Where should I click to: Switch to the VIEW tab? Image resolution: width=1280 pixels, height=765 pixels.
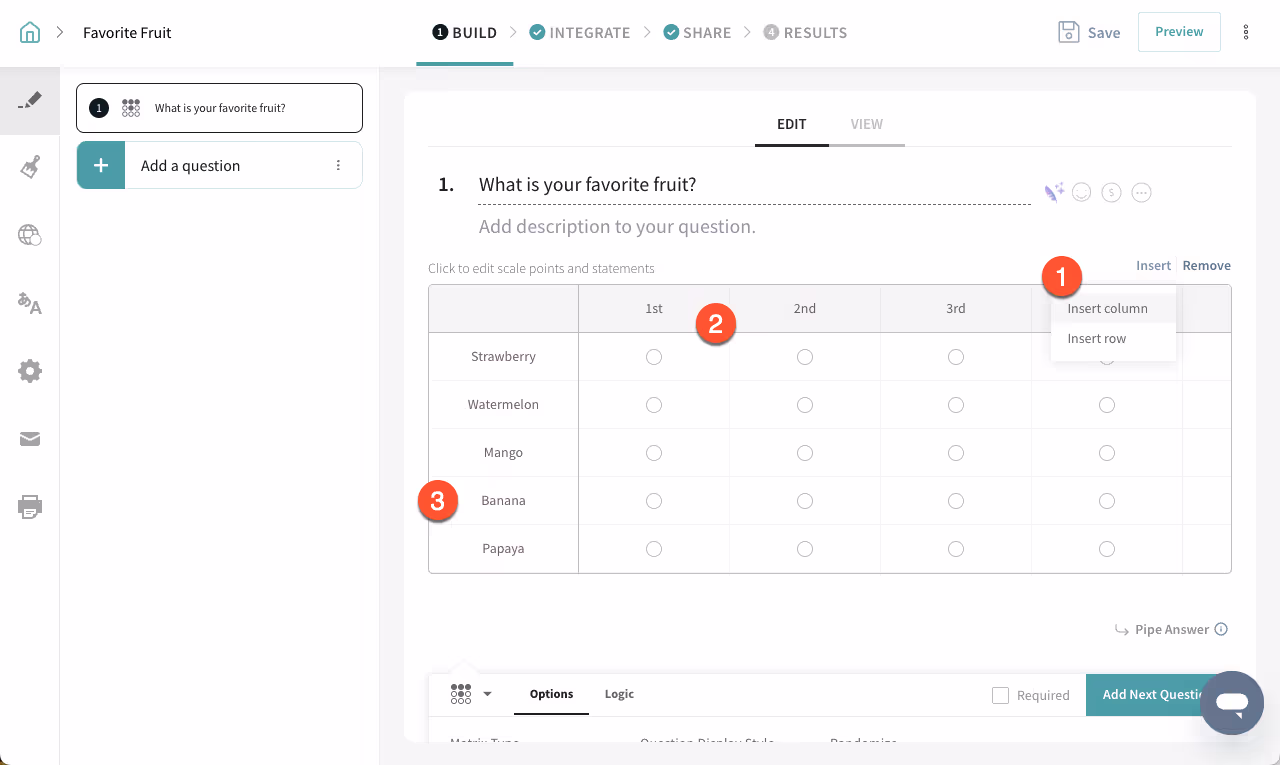coord(867,125)
